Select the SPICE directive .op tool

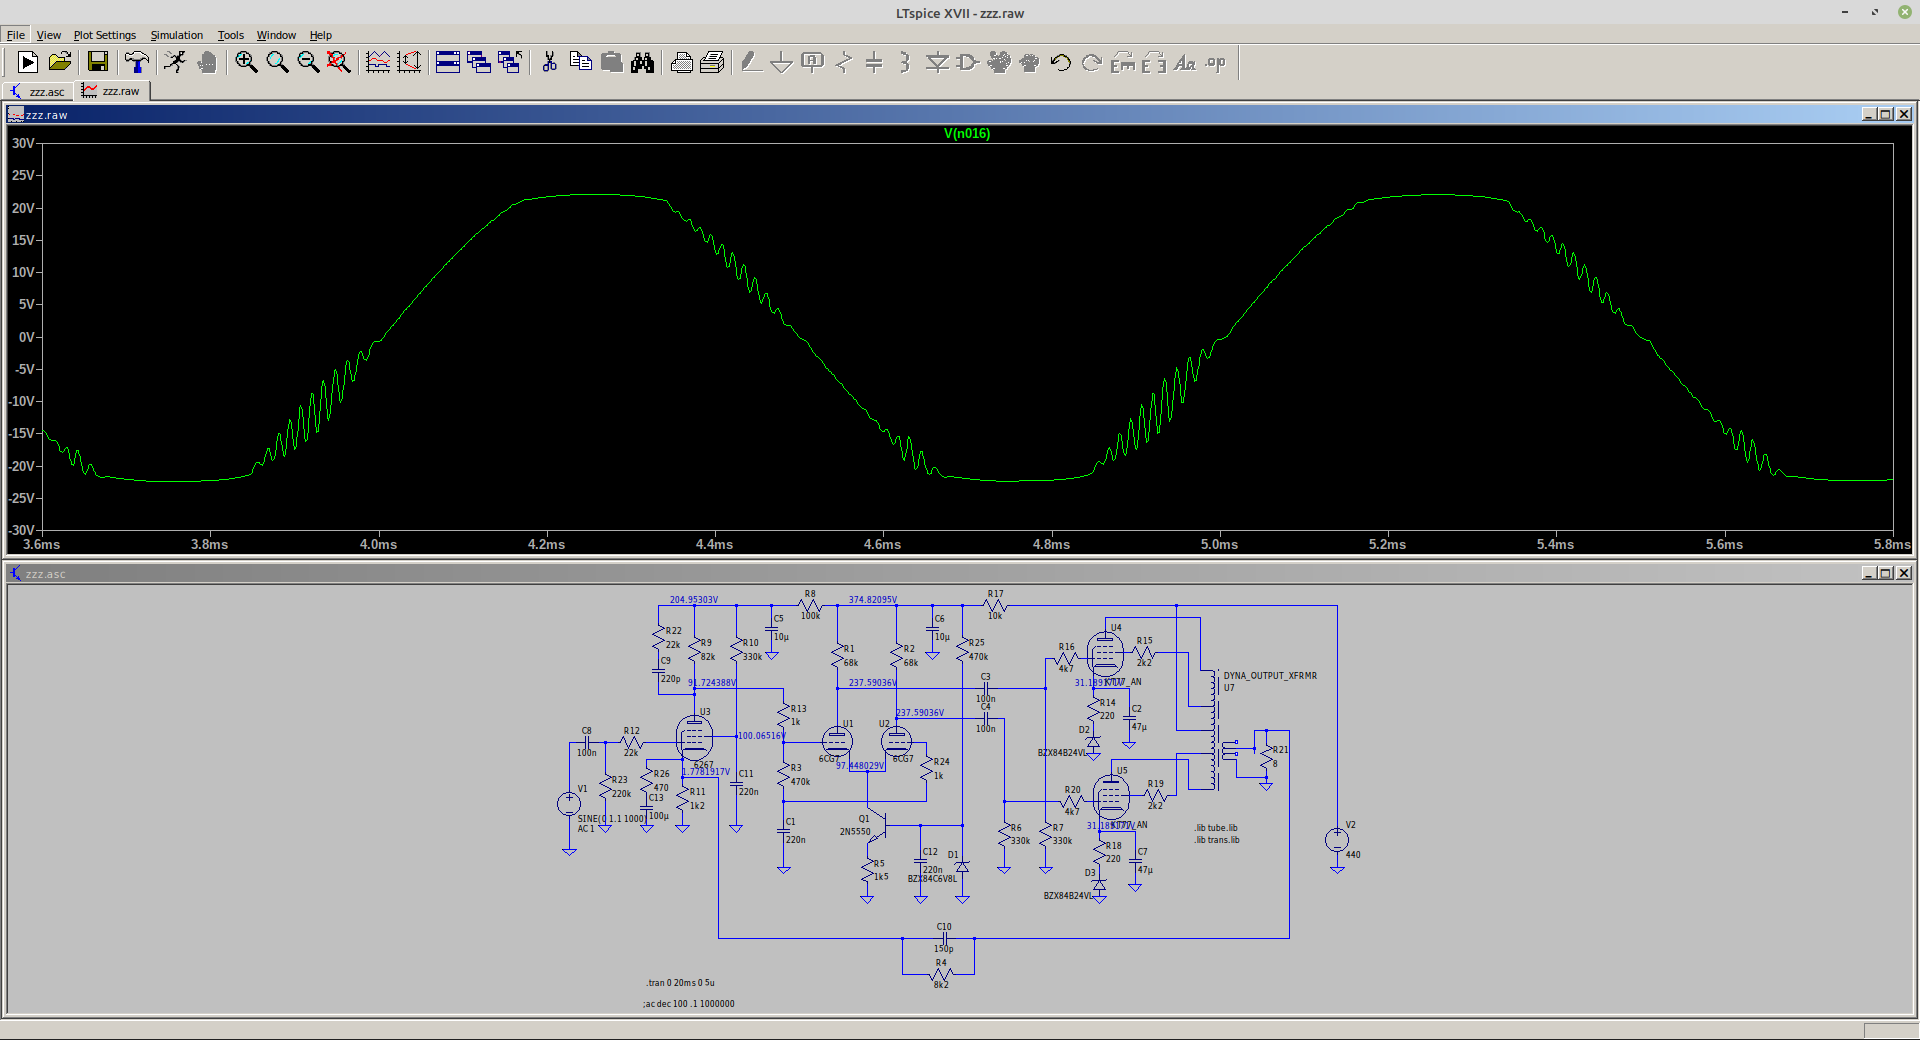(1216, 62)
